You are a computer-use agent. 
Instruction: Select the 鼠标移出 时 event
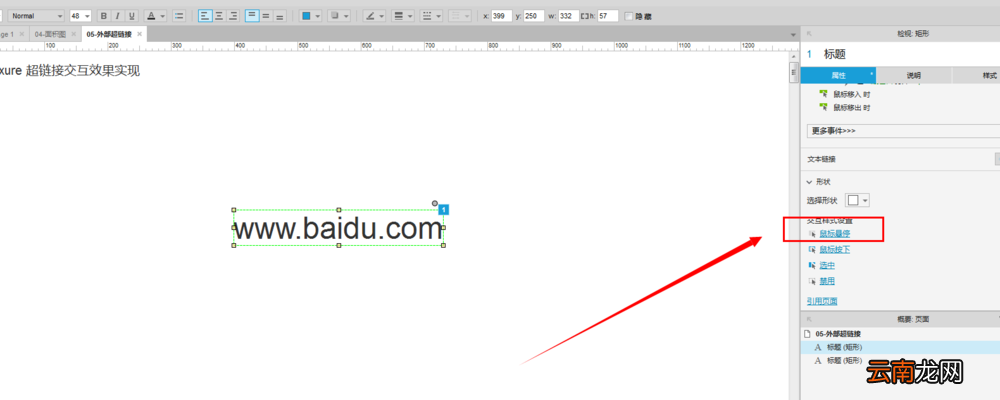tap(852, 108)
